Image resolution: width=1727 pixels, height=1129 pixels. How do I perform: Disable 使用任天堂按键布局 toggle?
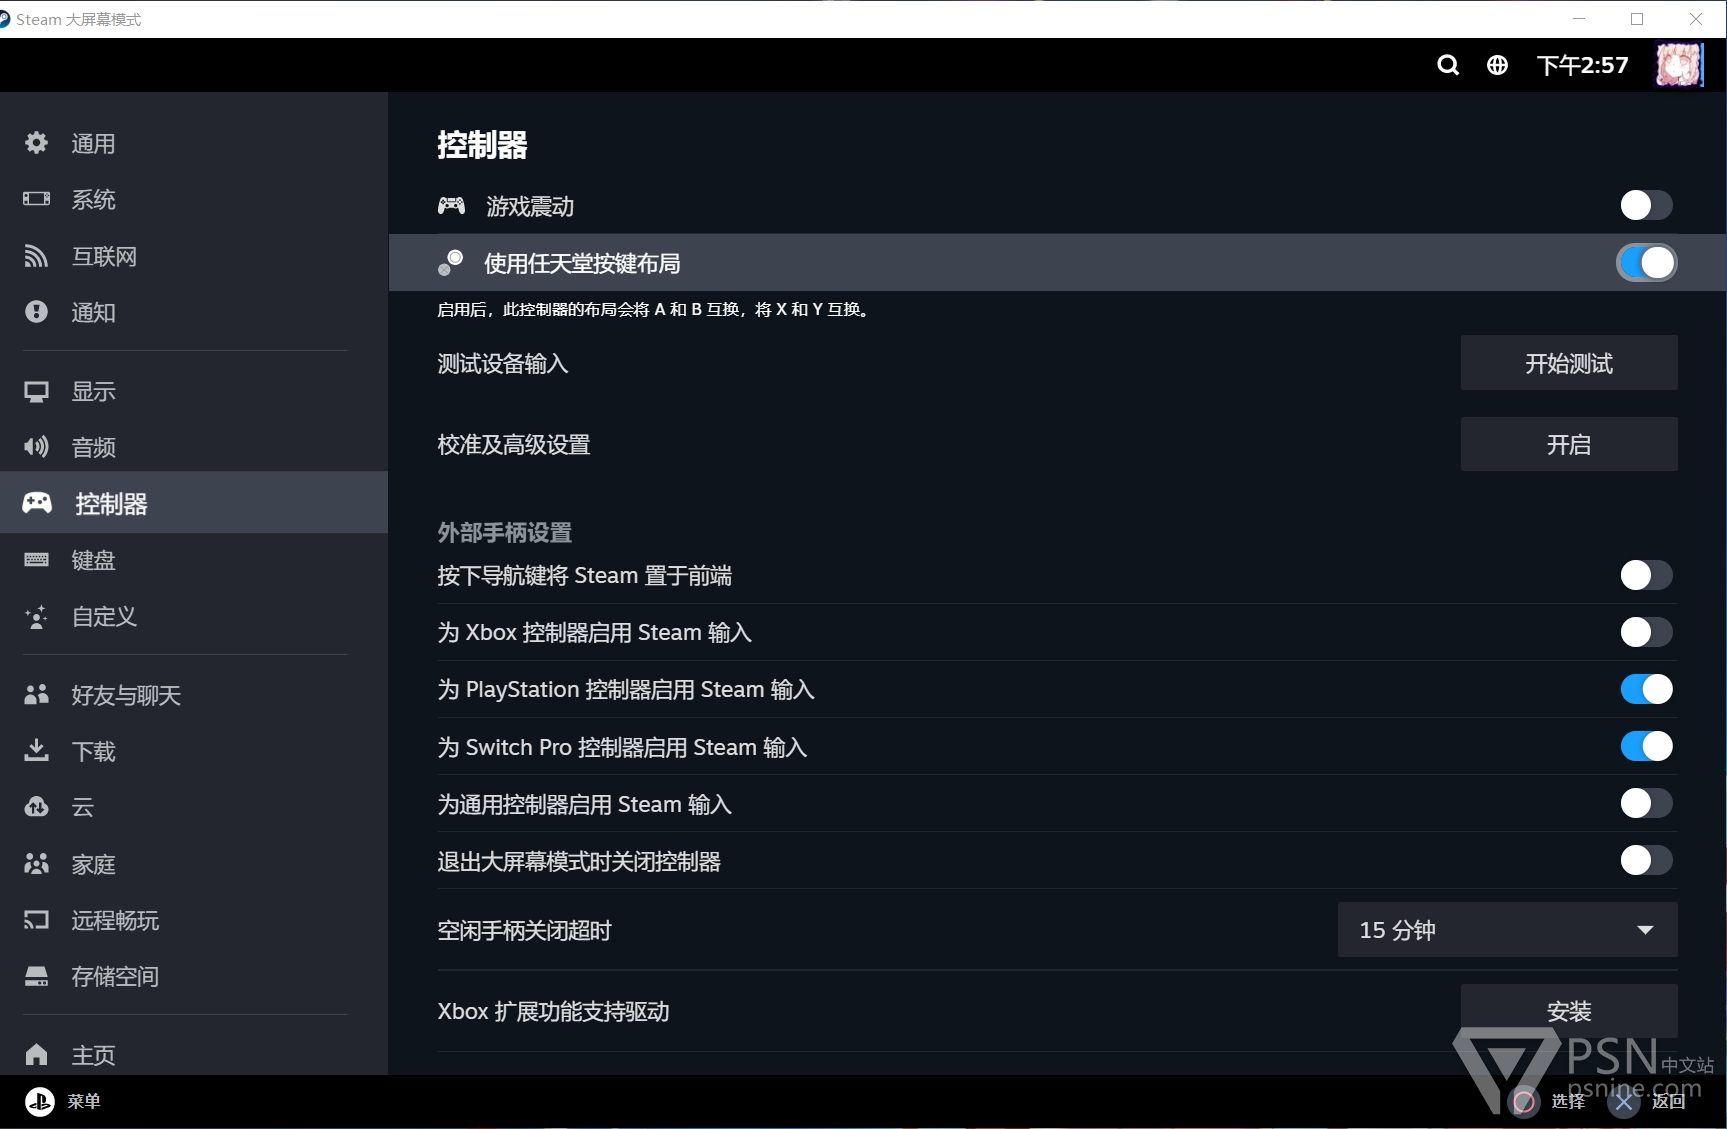[1646, 263]
